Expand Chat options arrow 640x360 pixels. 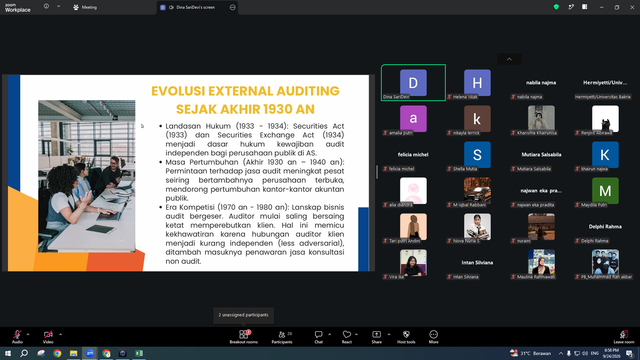coord(329,334)
